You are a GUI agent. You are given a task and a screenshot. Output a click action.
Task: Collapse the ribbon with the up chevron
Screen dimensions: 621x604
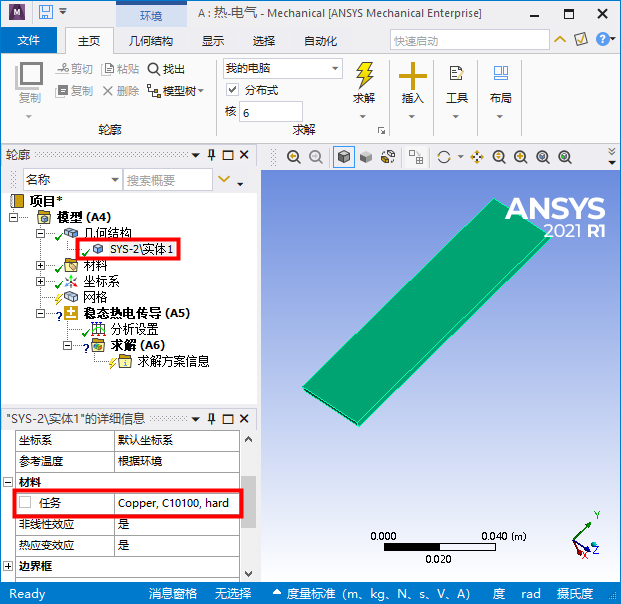pyautogui.click(x=560, y=39)
